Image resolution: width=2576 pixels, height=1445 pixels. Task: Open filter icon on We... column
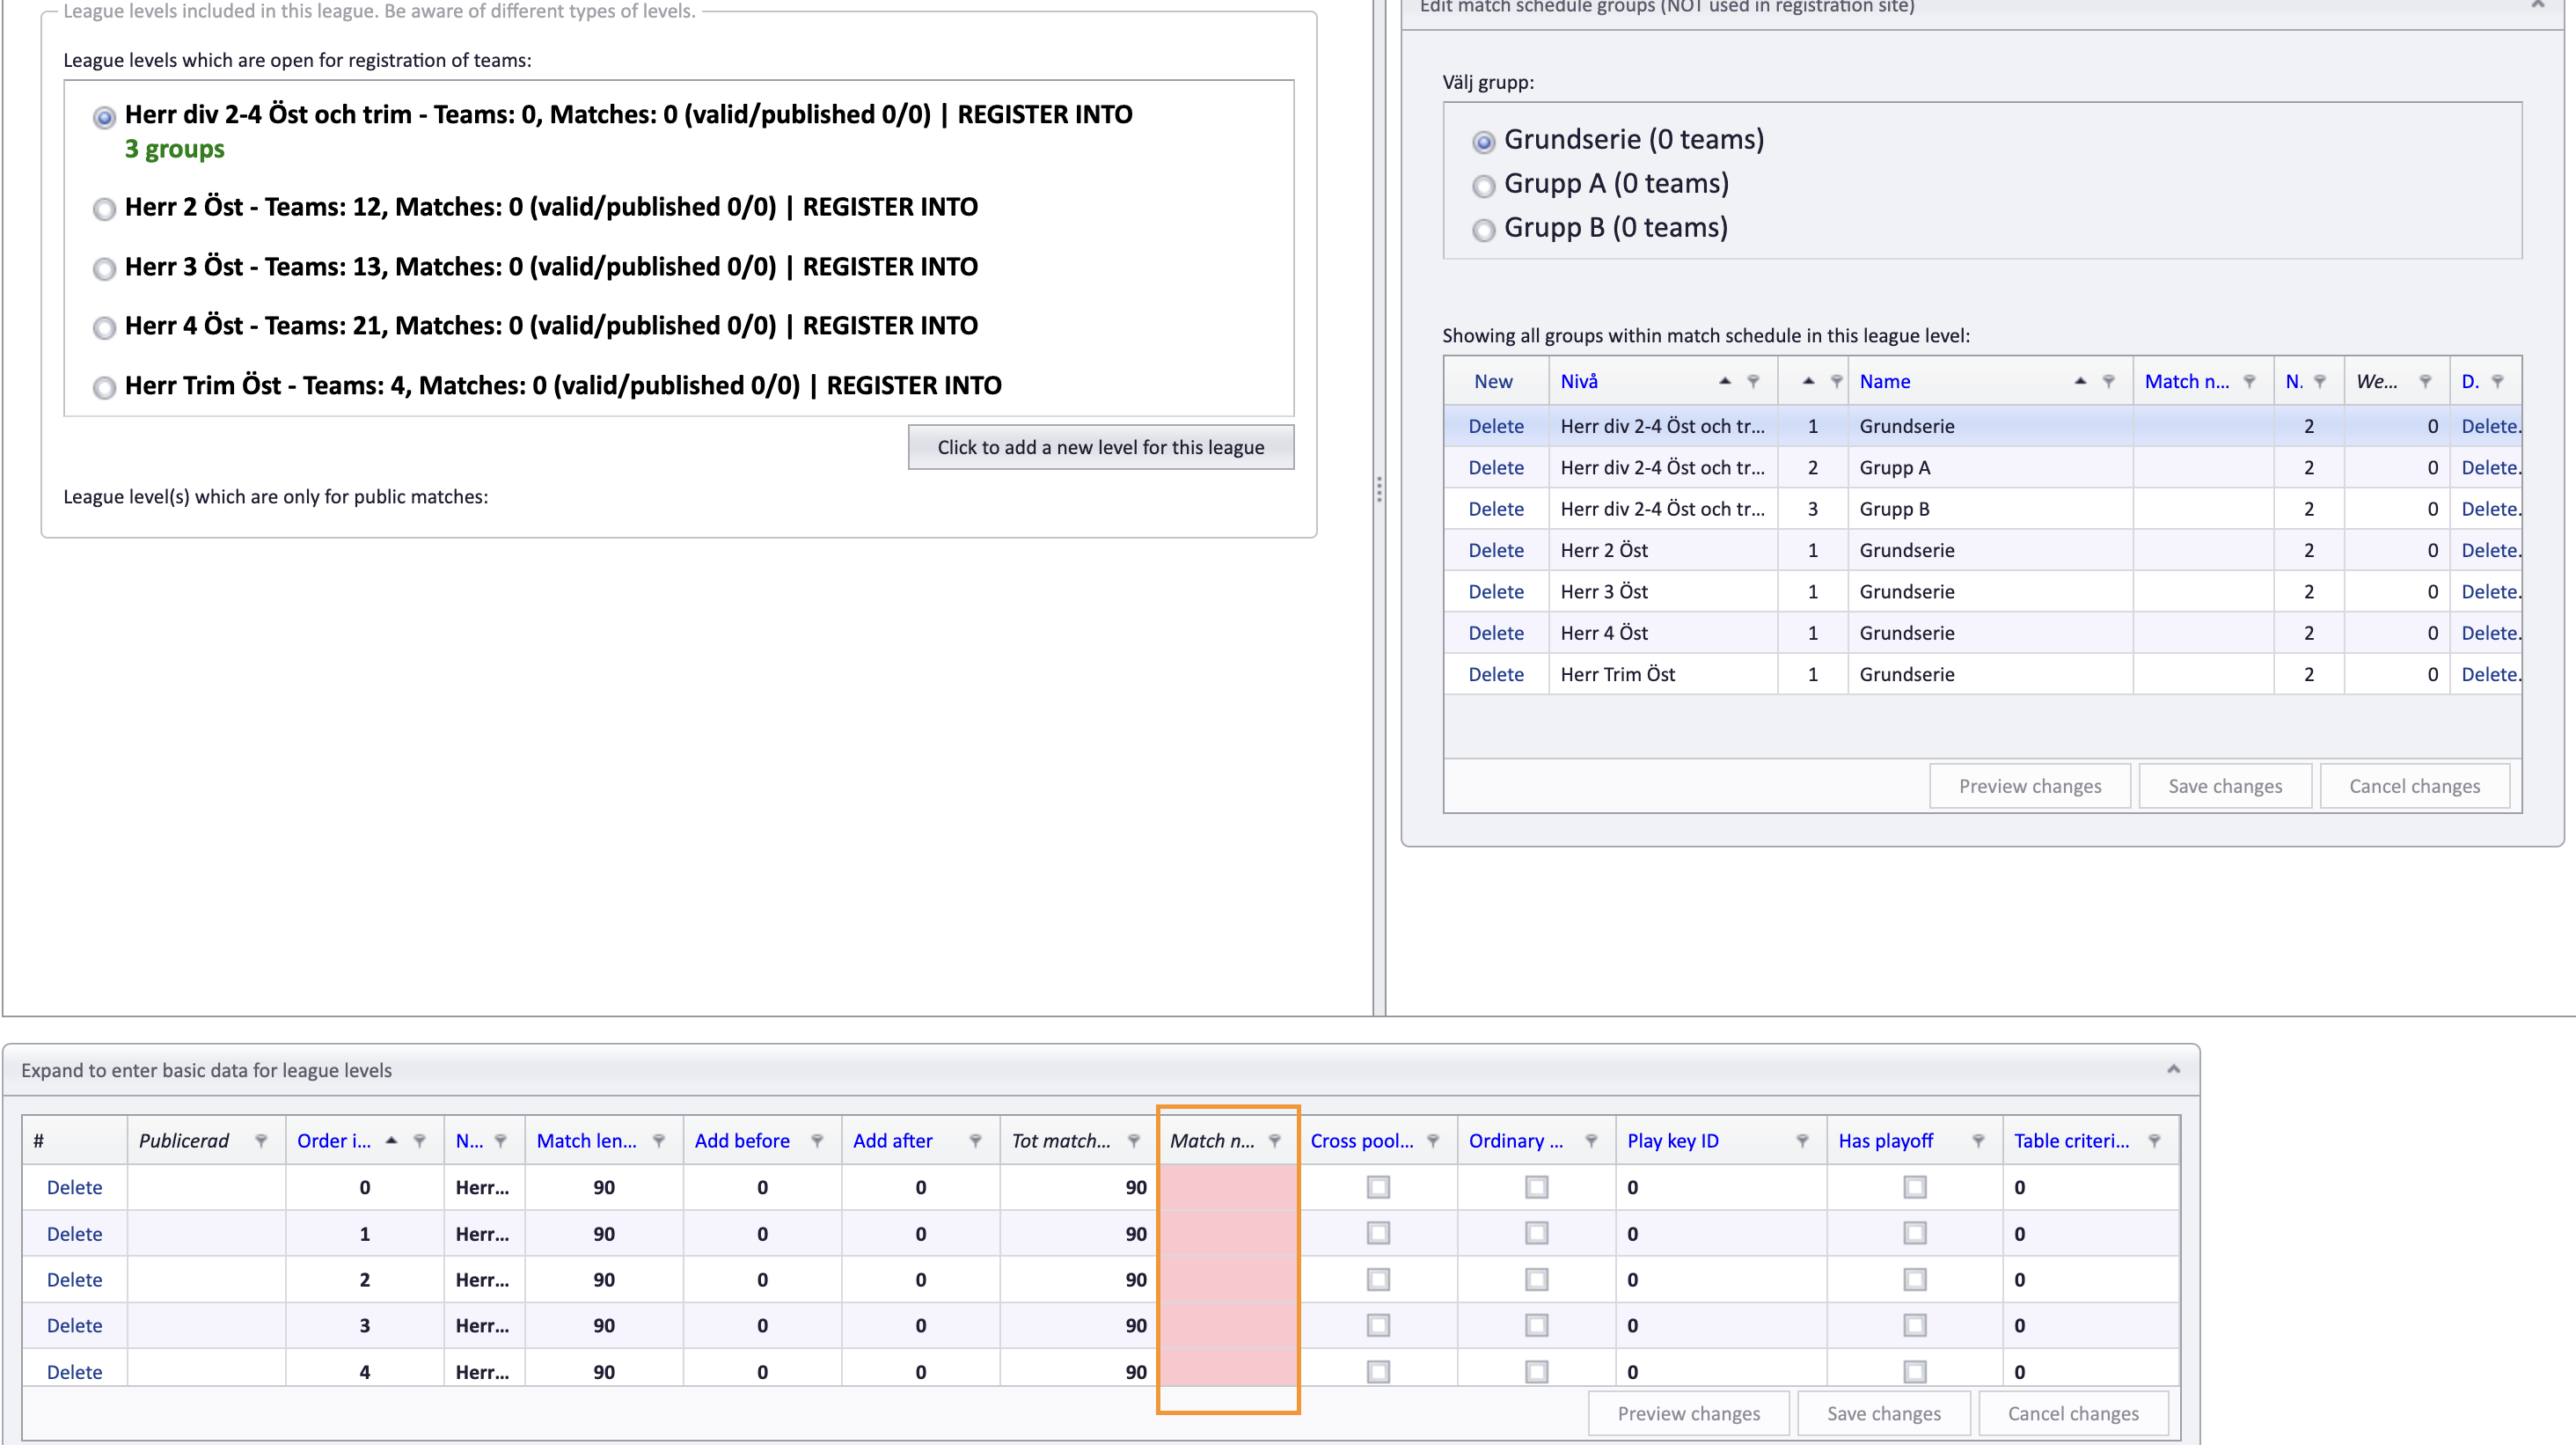(2424, 381)
